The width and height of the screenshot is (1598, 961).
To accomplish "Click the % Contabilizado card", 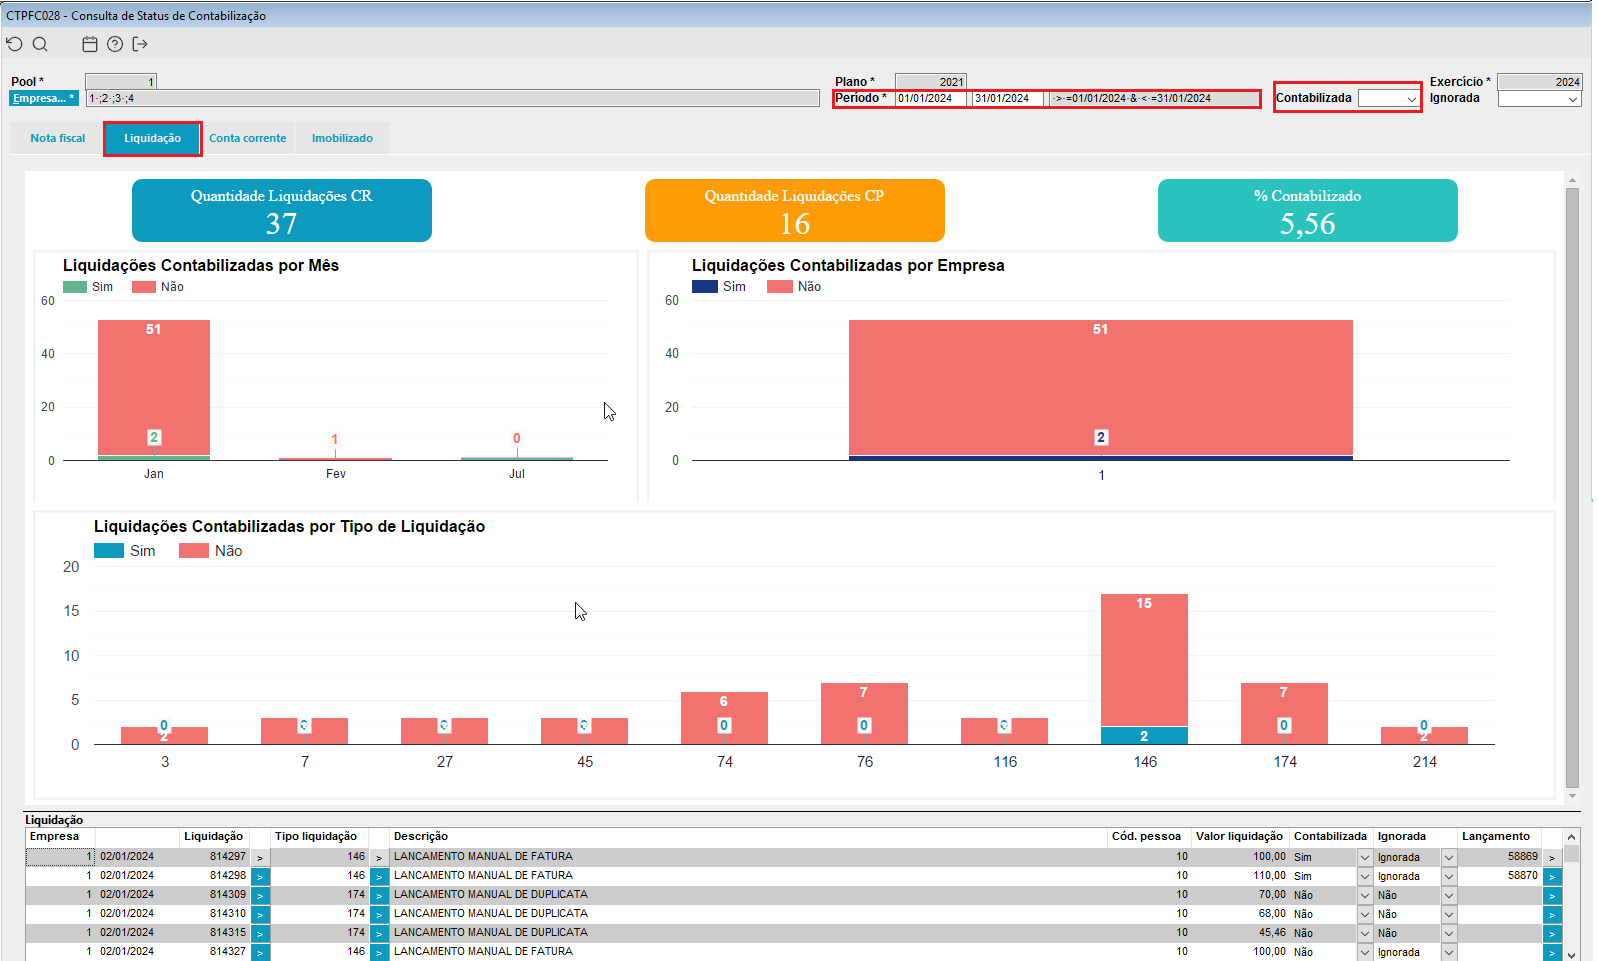I will point(1308,211).
